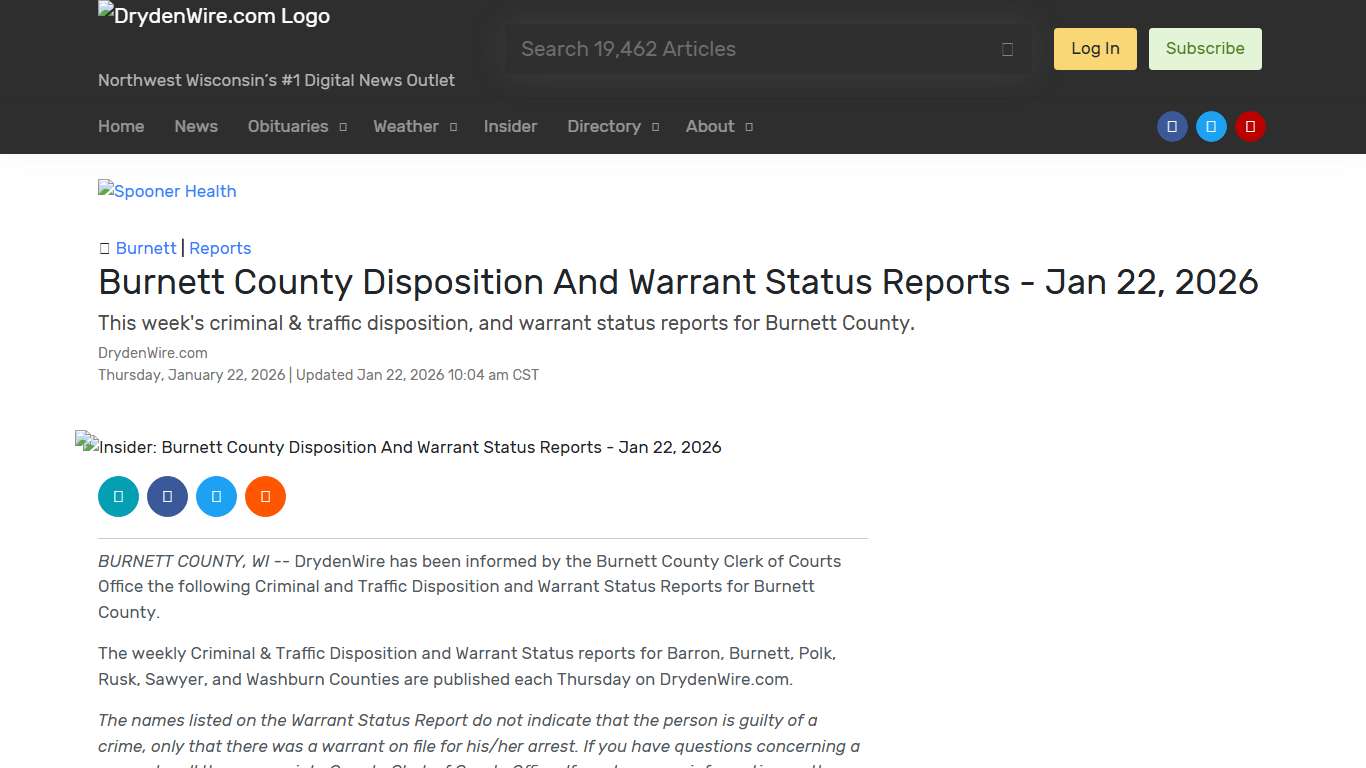Click inside the Search 19,462 Articles field
Viewport: 1366px width, 768px height.
[x=700, y=48]
